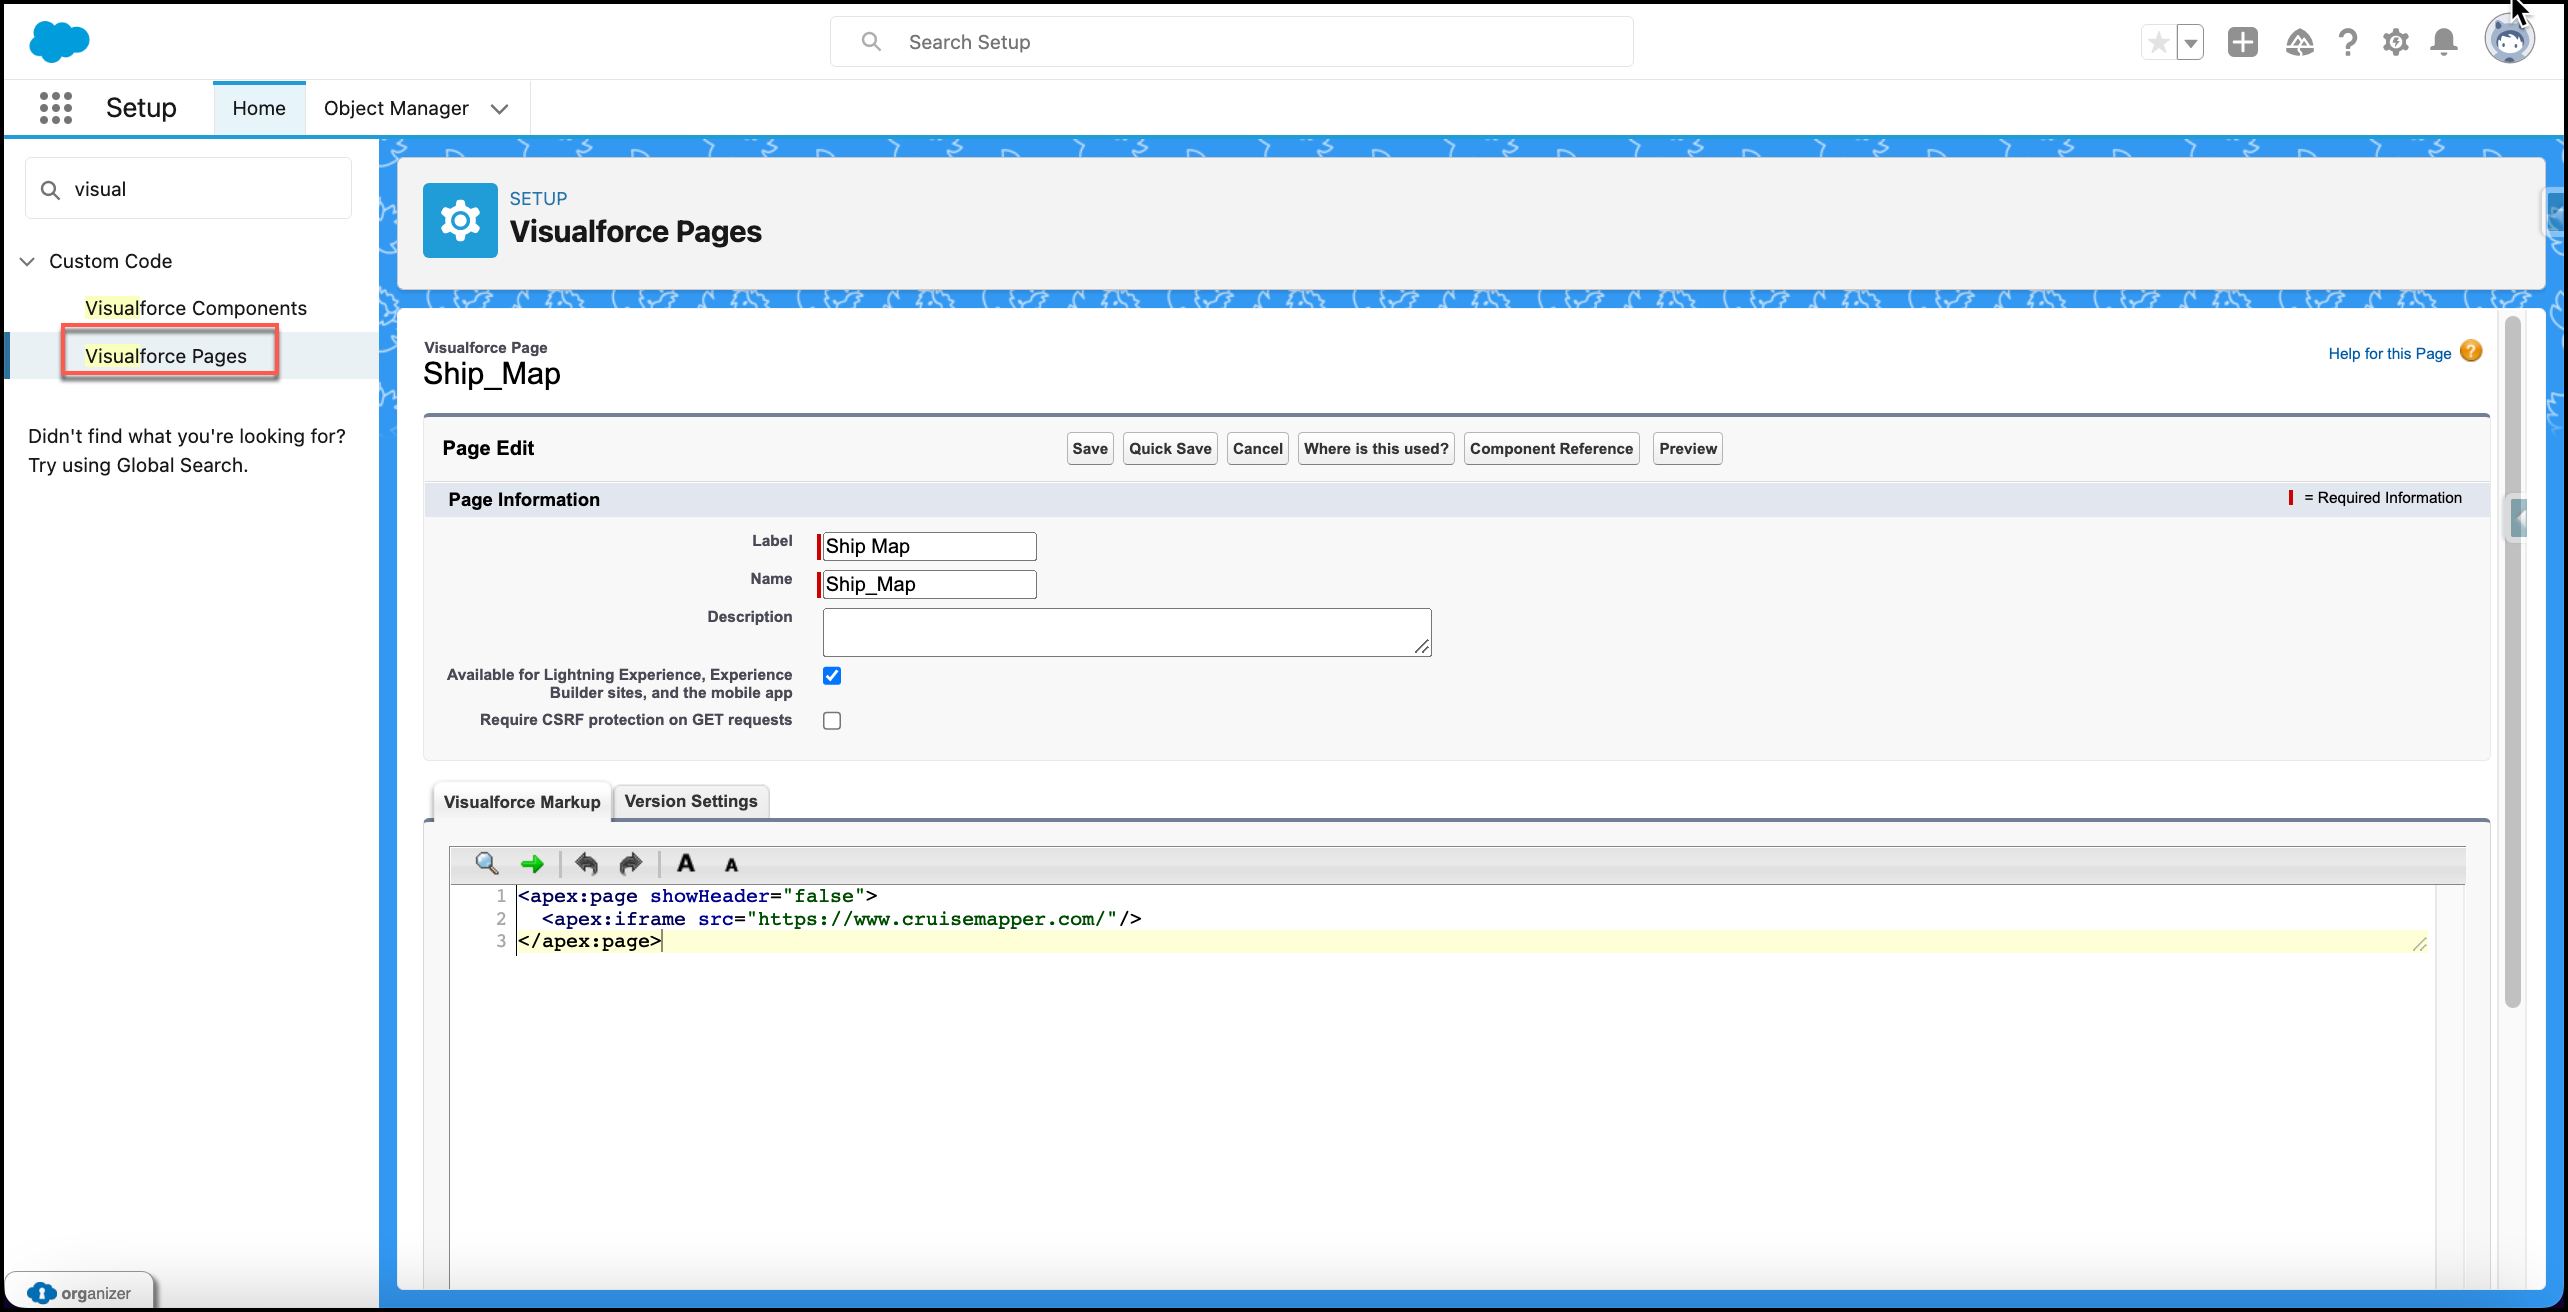Click the search icon in markup editor toolbar
Viewport: 2568px width, 1312px height.
tap(487, 864)
